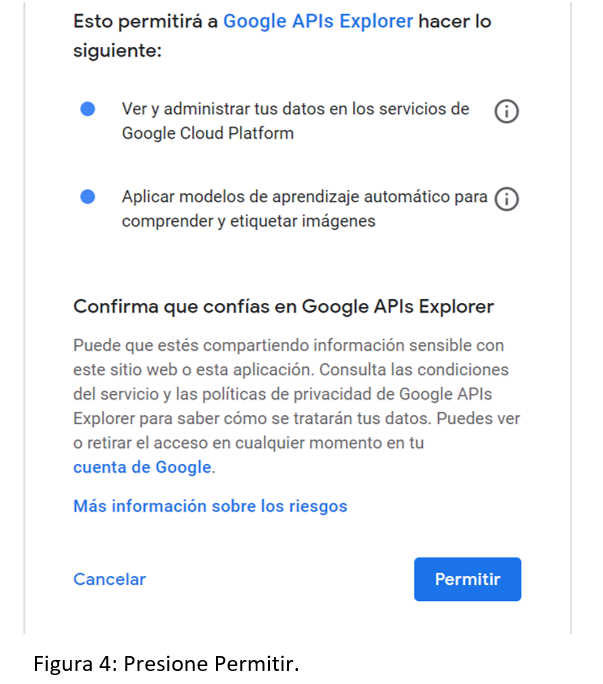Viewport: 603px width, 684px height.
Task: Click the "Confirma que confías" heading
Action: [284, 306]
